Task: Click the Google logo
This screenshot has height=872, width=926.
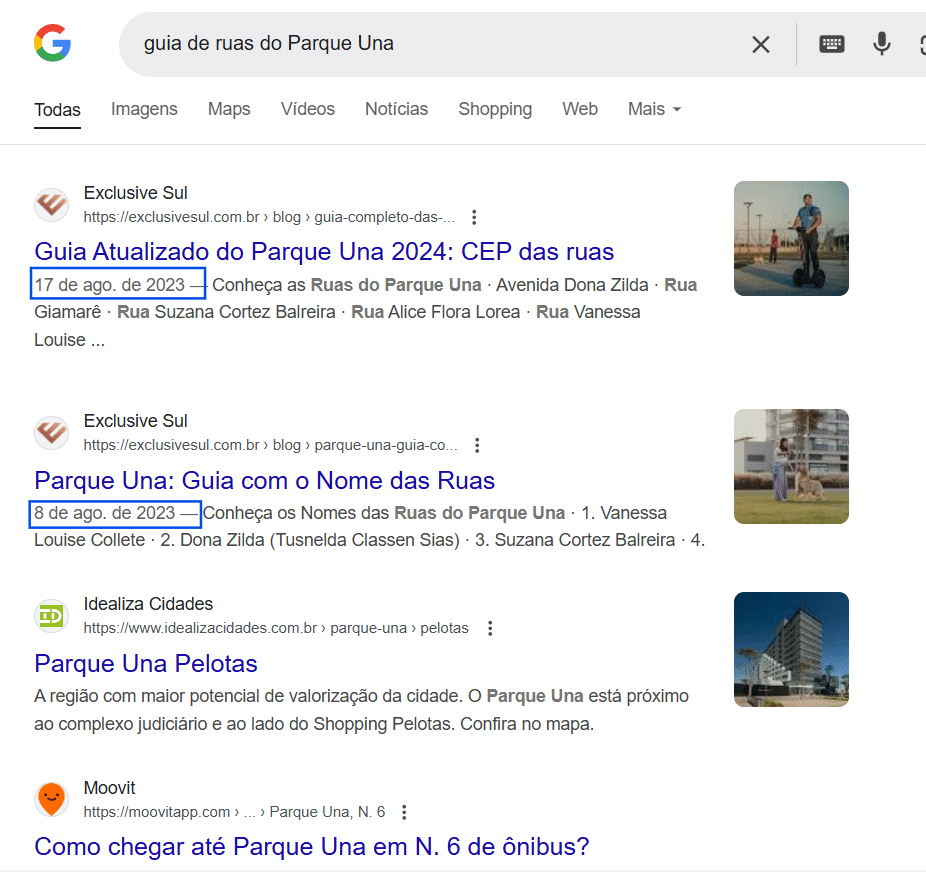Action: coord(52,44)
